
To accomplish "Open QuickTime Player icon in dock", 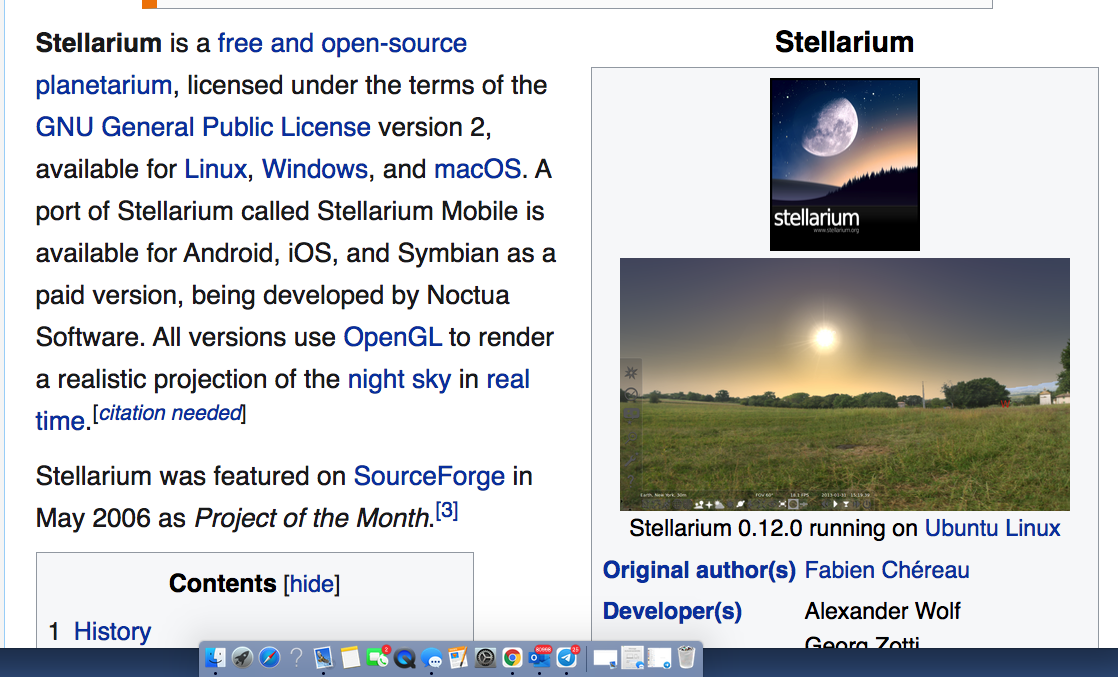I will (x=405, y=657).
